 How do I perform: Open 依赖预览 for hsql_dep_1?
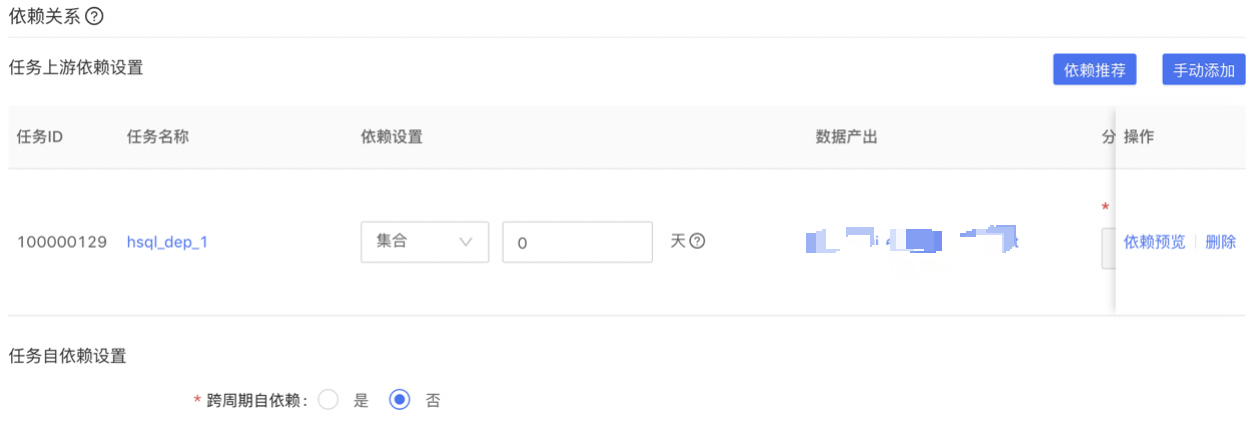1154,242
